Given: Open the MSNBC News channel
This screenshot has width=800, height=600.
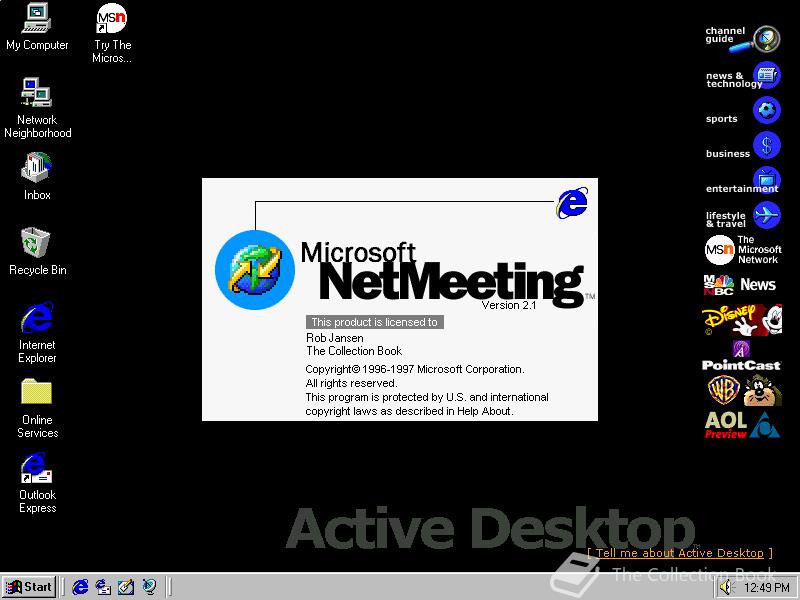Looking at the screenshot, I should (x=740, y=285).
